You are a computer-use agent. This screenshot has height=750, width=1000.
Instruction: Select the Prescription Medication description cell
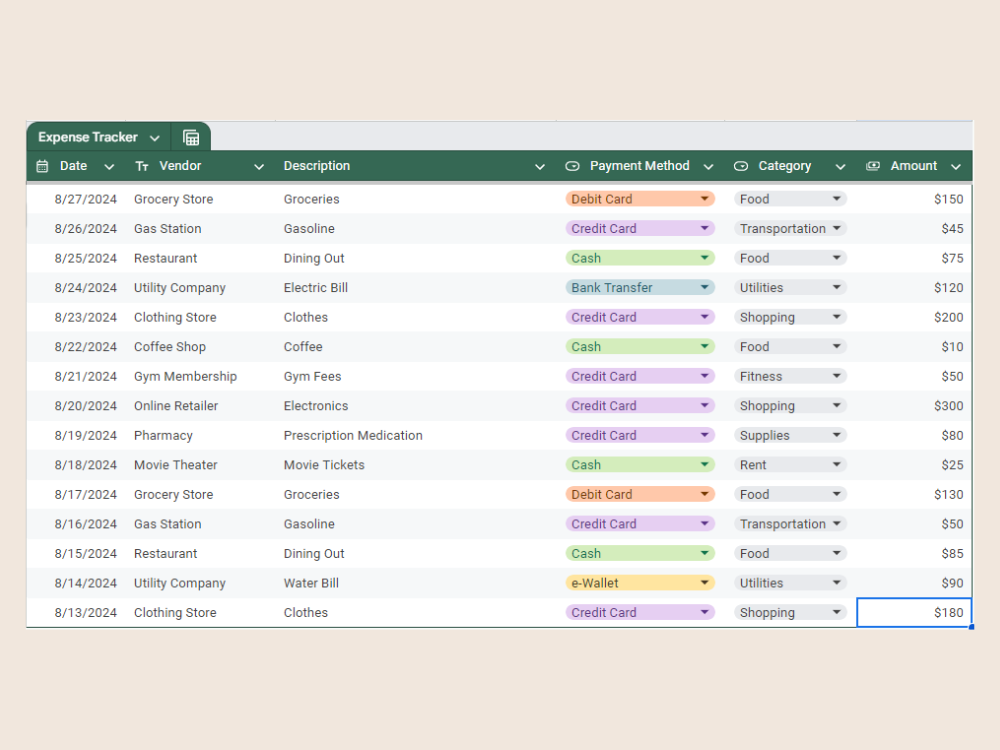point(353,436)
